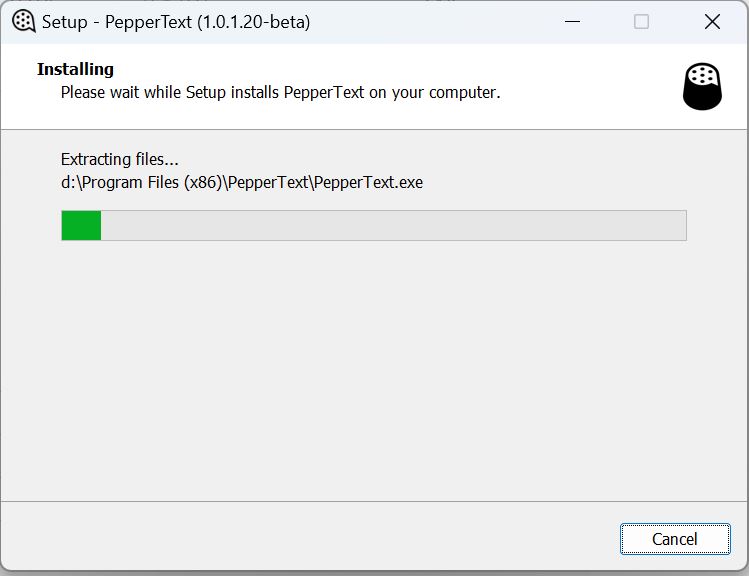Click "Program Files (x86)" in the extraction path

coord(156,183)
